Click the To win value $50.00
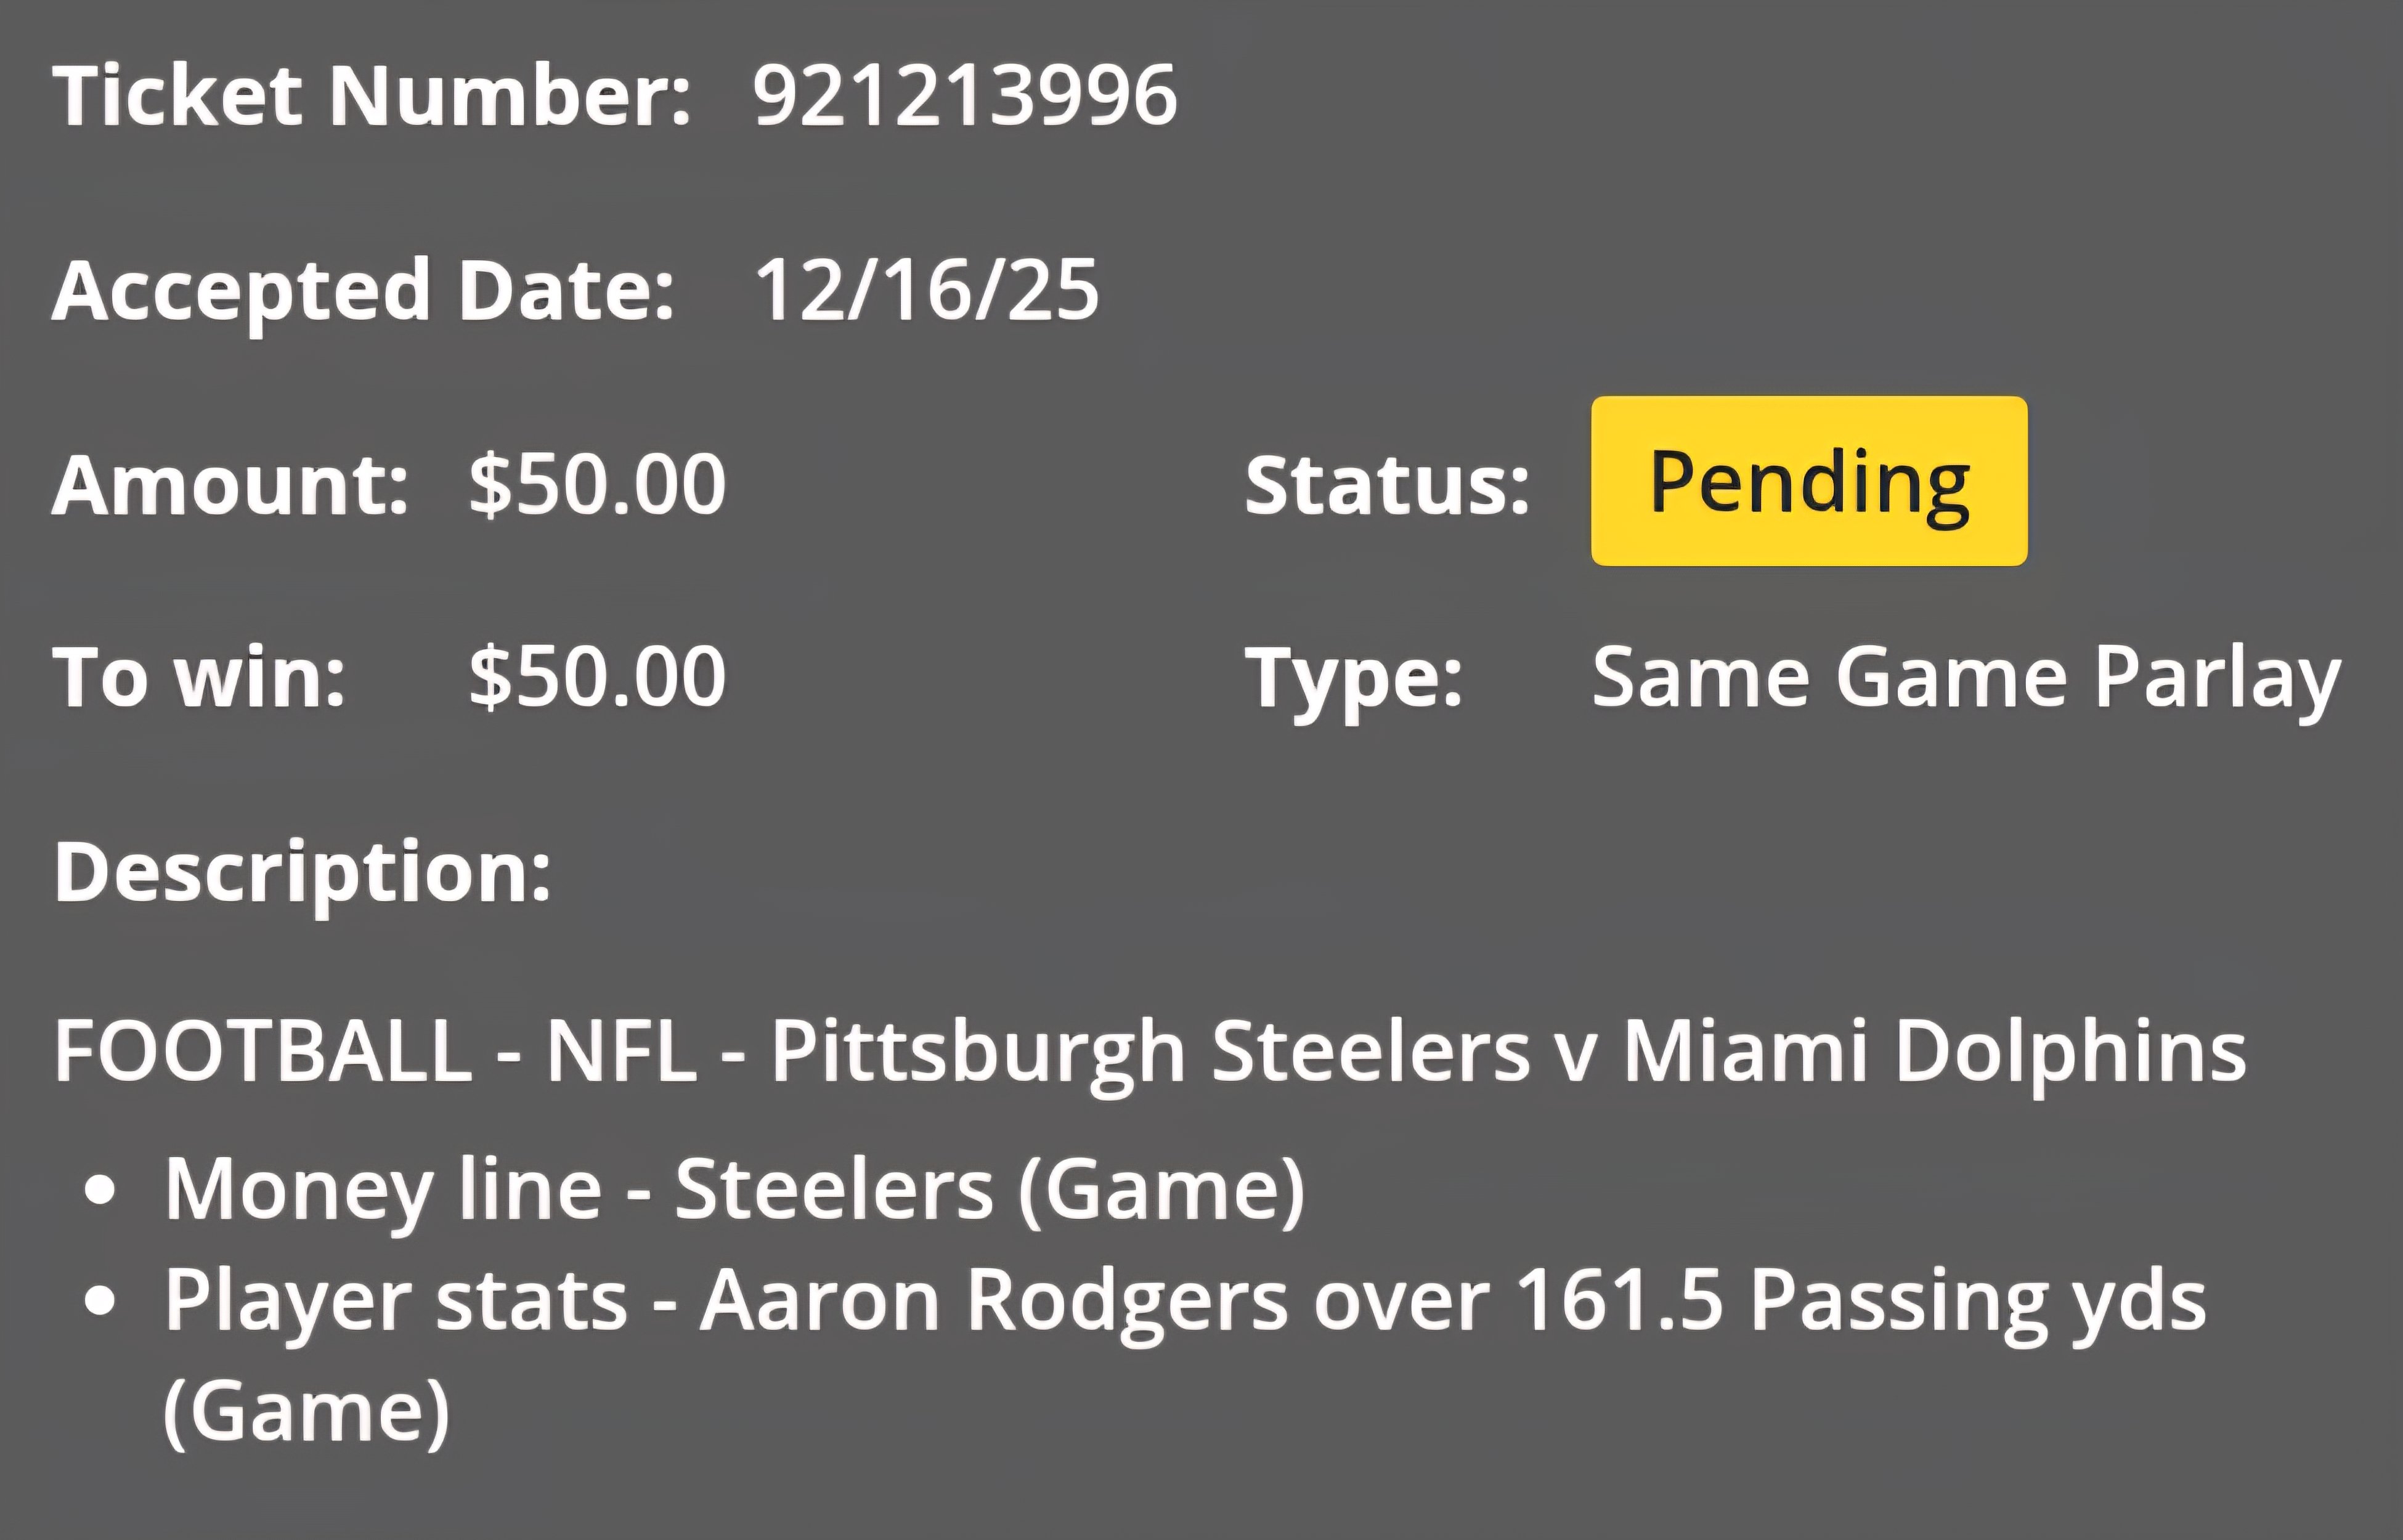Viewport: 2403px width, 1540px height. [x=597, y=677]
